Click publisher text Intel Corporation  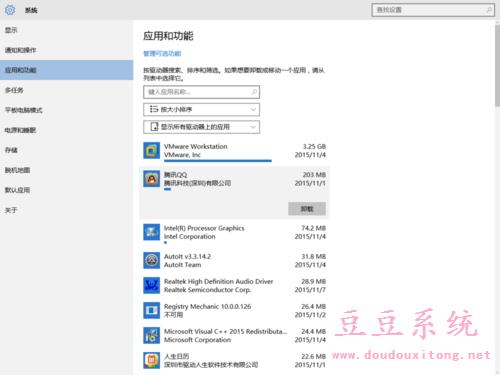[190, 236]
